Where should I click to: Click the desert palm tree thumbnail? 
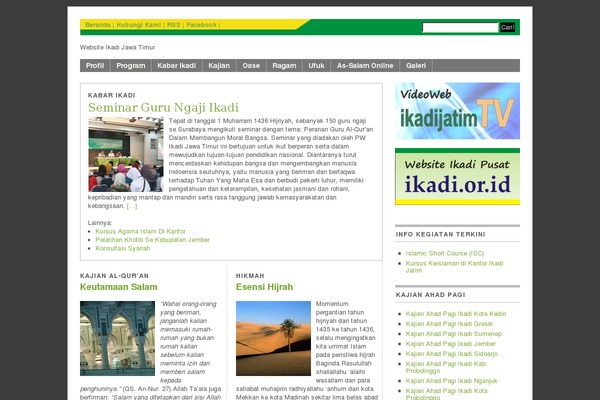[273, 338]
